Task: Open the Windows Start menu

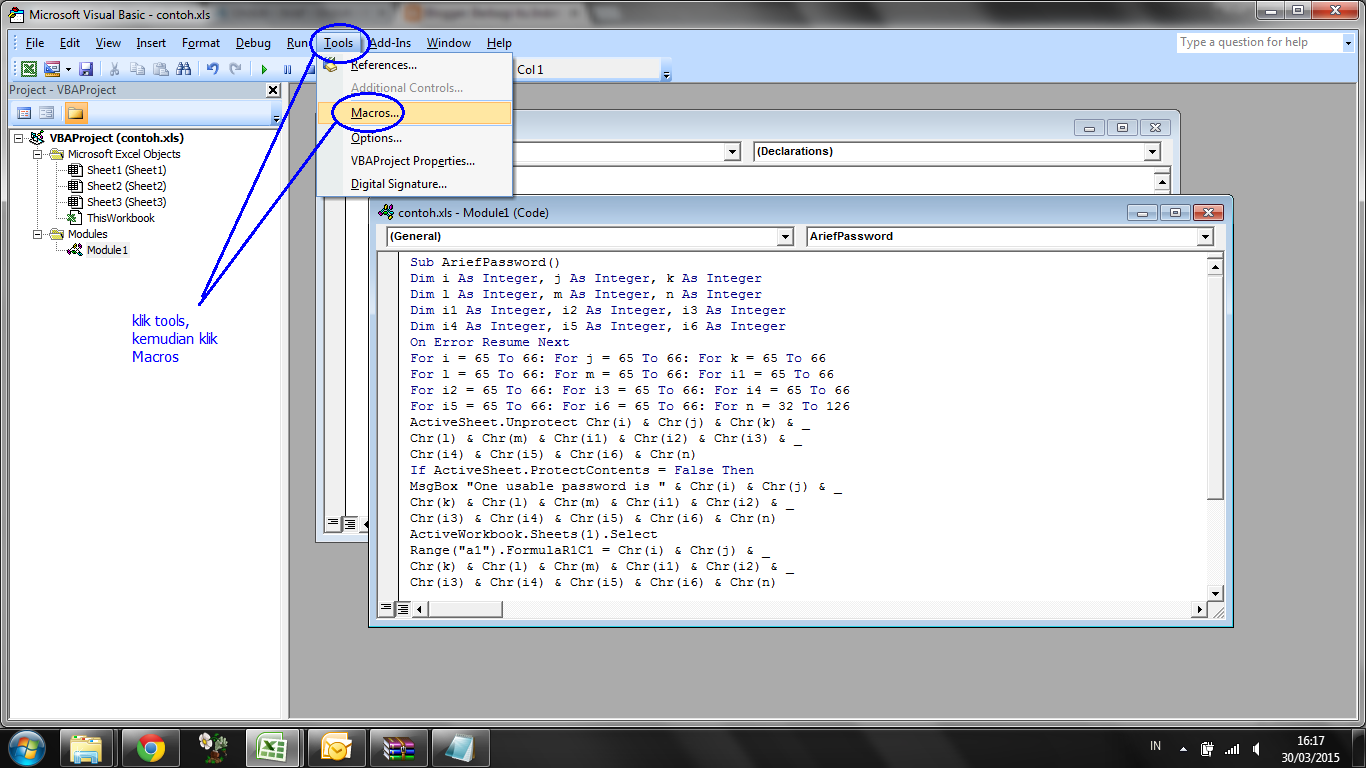Action: coord(26,747)
